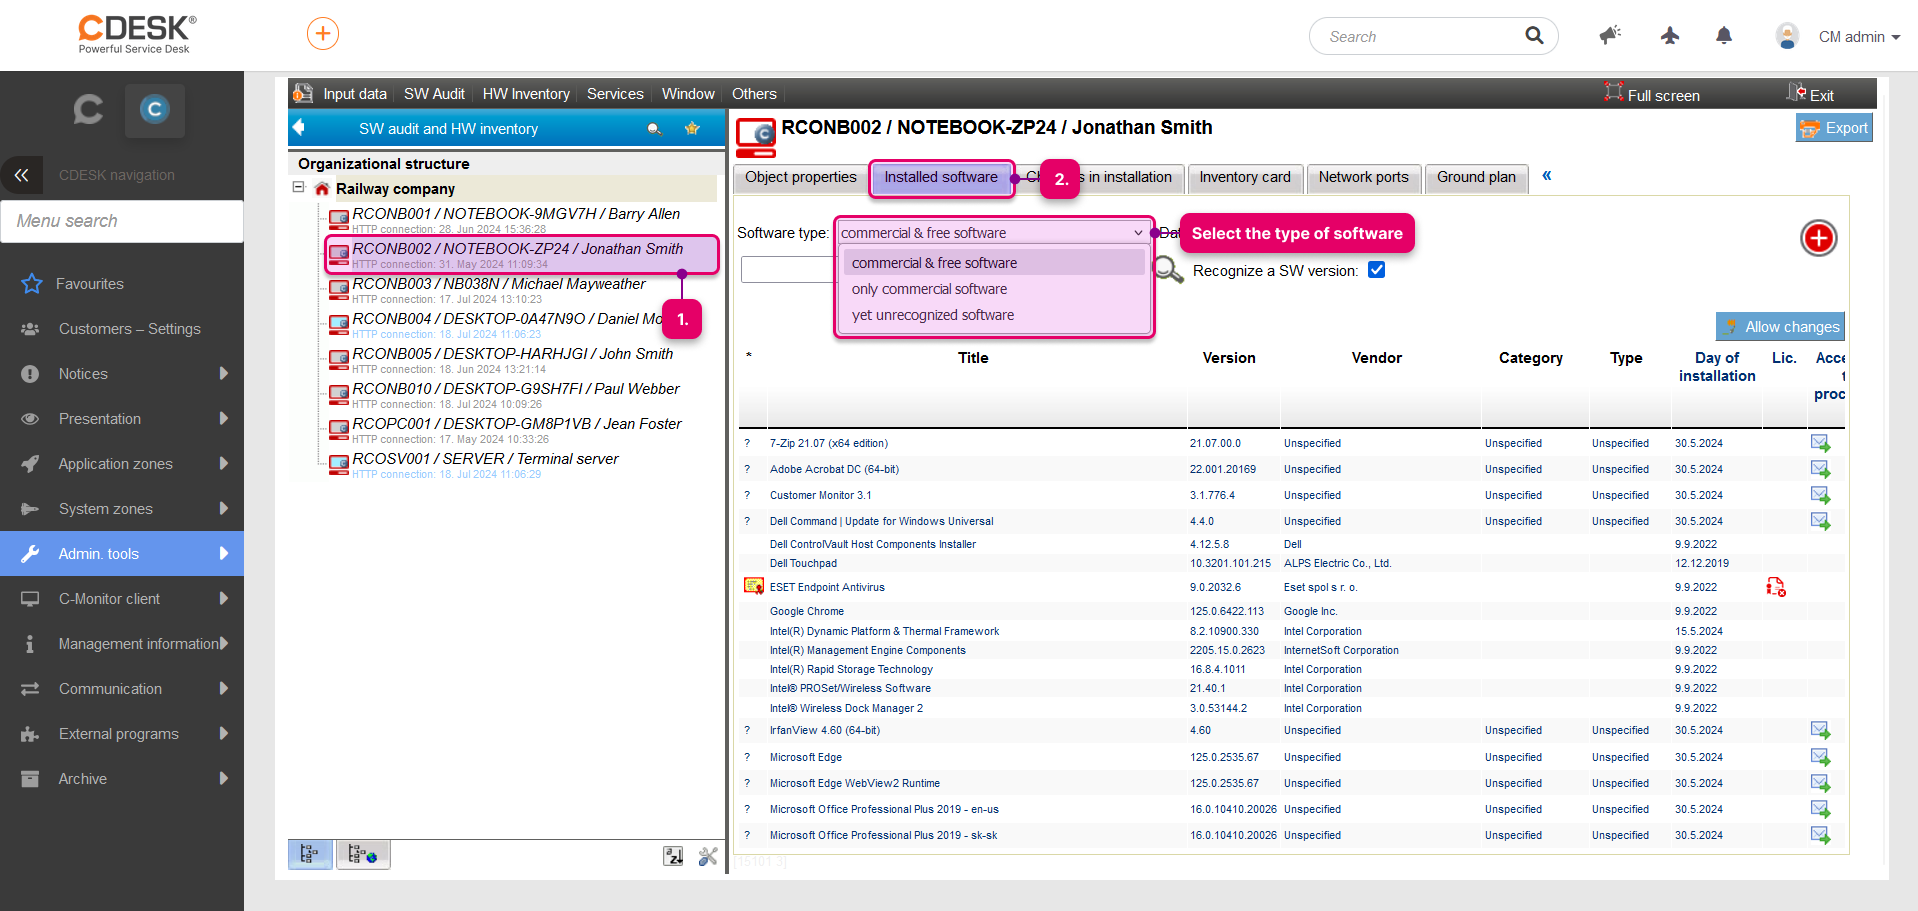Screen dimensions: 1918x911
Task: Click the Favourites star icon
Action: click(x=32, y=284)
